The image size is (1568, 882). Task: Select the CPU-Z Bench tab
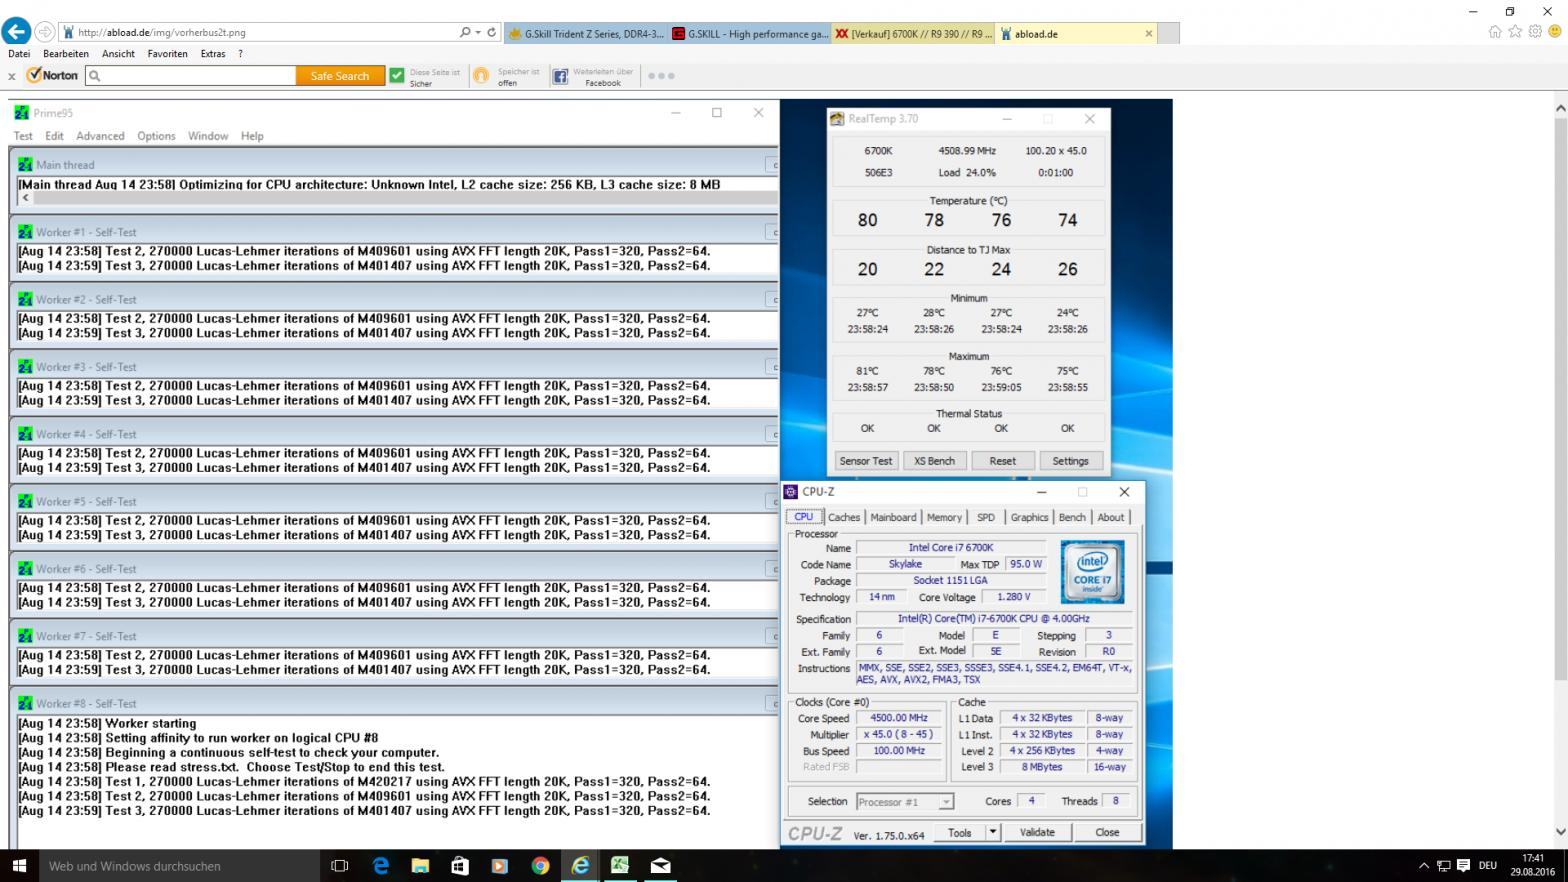[x=1072, y=517]
